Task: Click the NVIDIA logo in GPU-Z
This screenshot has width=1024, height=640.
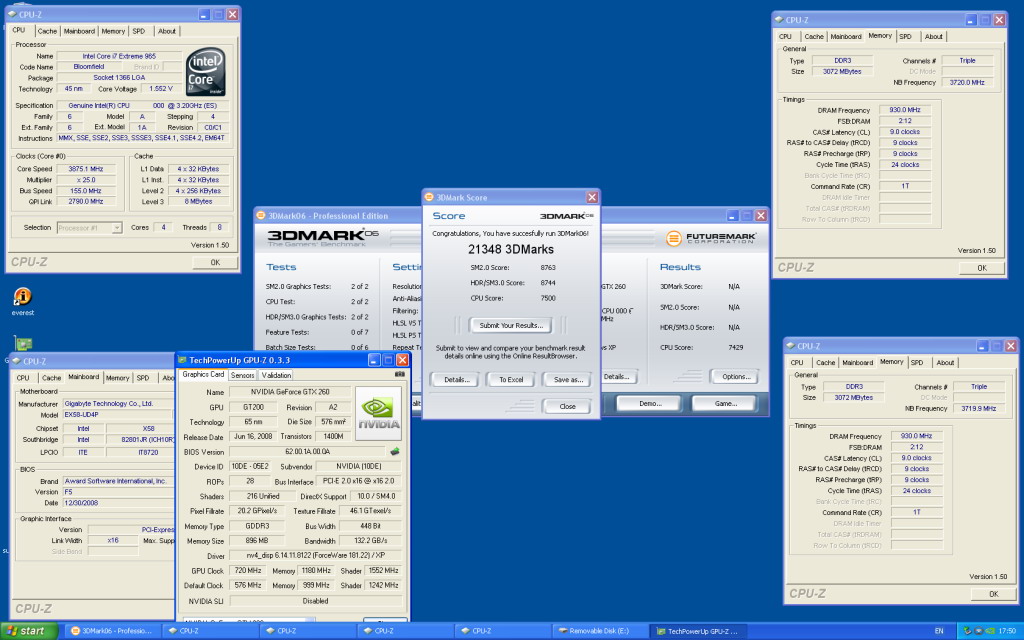Action: click(378, 414)
